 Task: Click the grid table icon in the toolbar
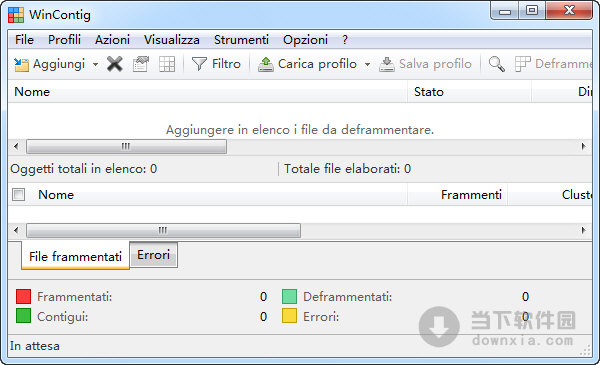pos(167,64)
